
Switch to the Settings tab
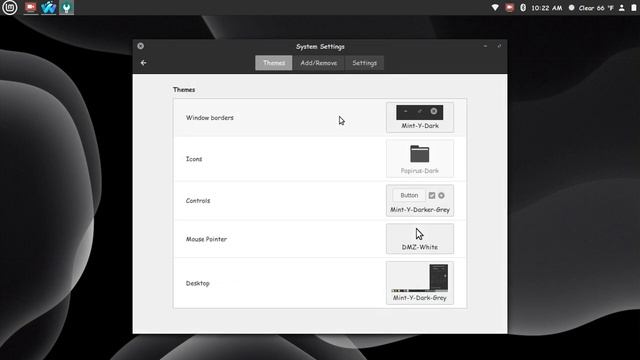pos(364,63)
